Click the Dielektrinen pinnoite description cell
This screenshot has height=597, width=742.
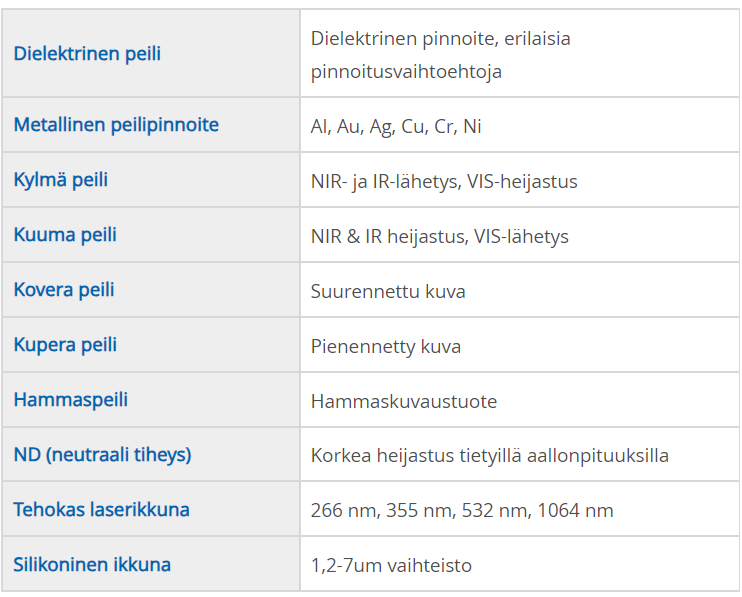pyautogui.click(x=440, y=55)
